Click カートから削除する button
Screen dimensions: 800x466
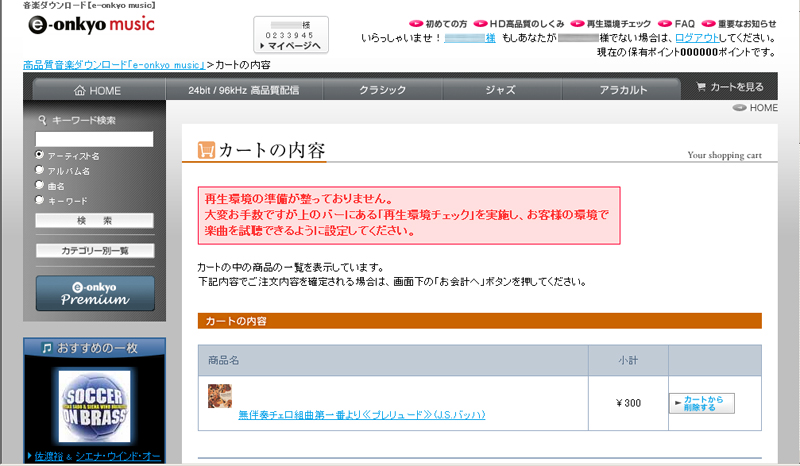(x=702, y=403)
